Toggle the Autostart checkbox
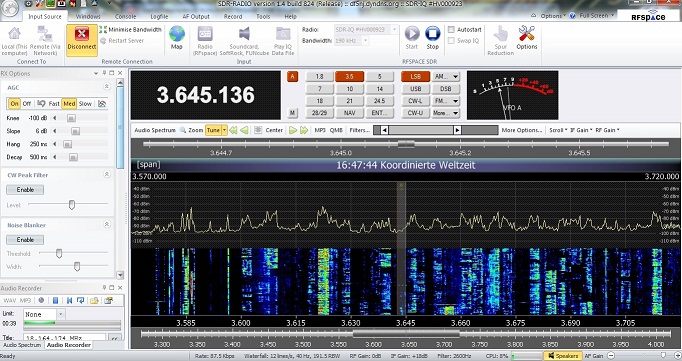This screenshot has height=361, width=682. click(451, 30)
